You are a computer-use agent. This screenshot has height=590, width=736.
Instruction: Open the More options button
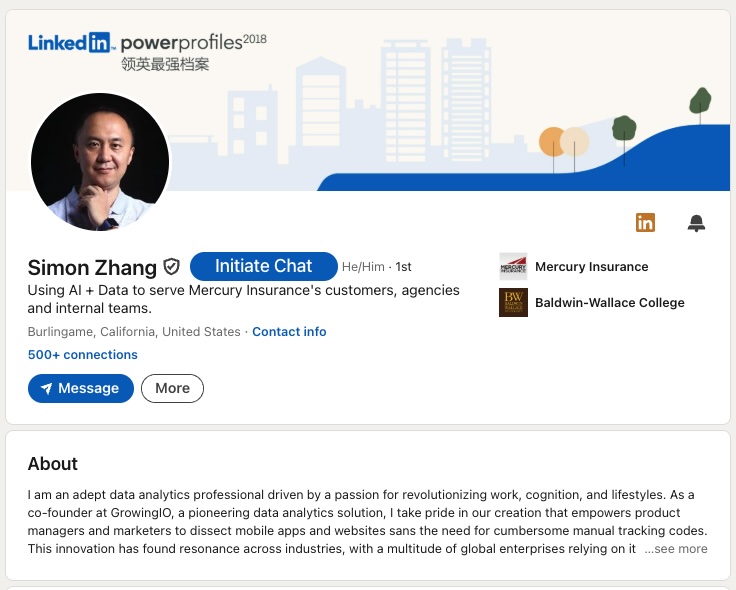coord(172,388)
